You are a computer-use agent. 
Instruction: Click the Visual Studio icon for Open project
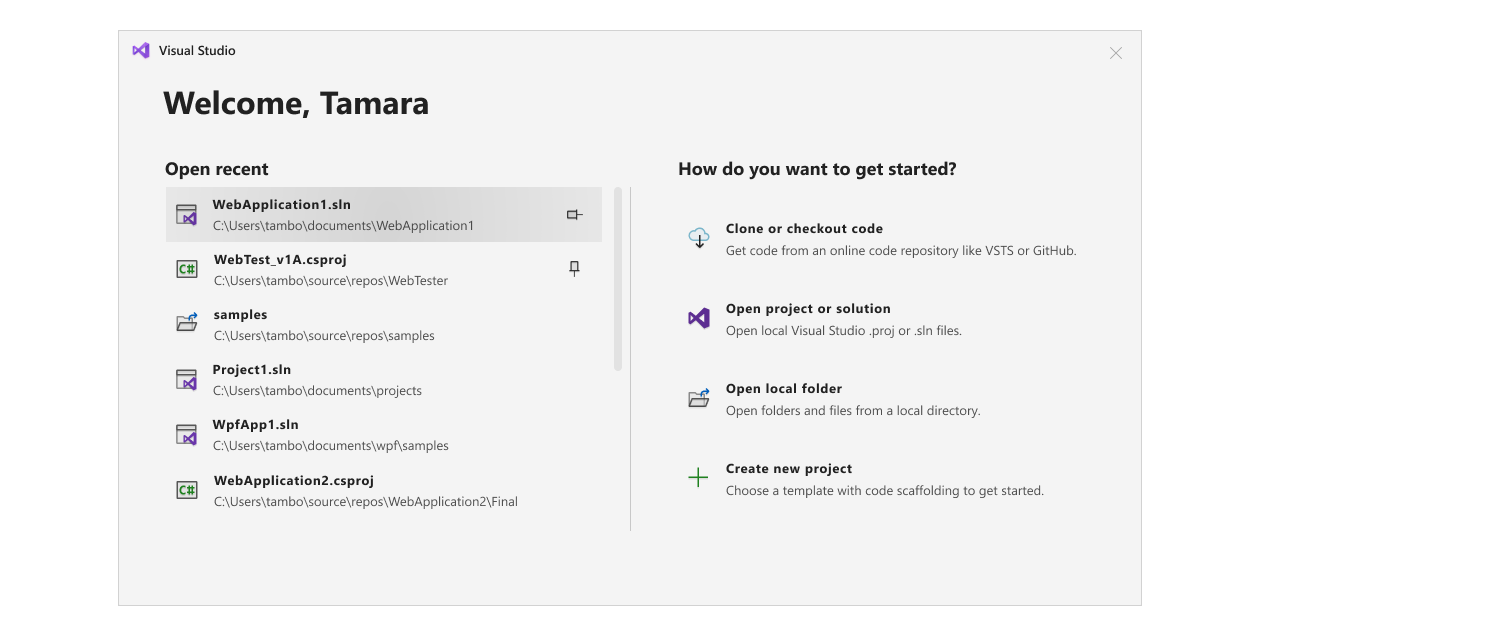click(x=698, y=318)
